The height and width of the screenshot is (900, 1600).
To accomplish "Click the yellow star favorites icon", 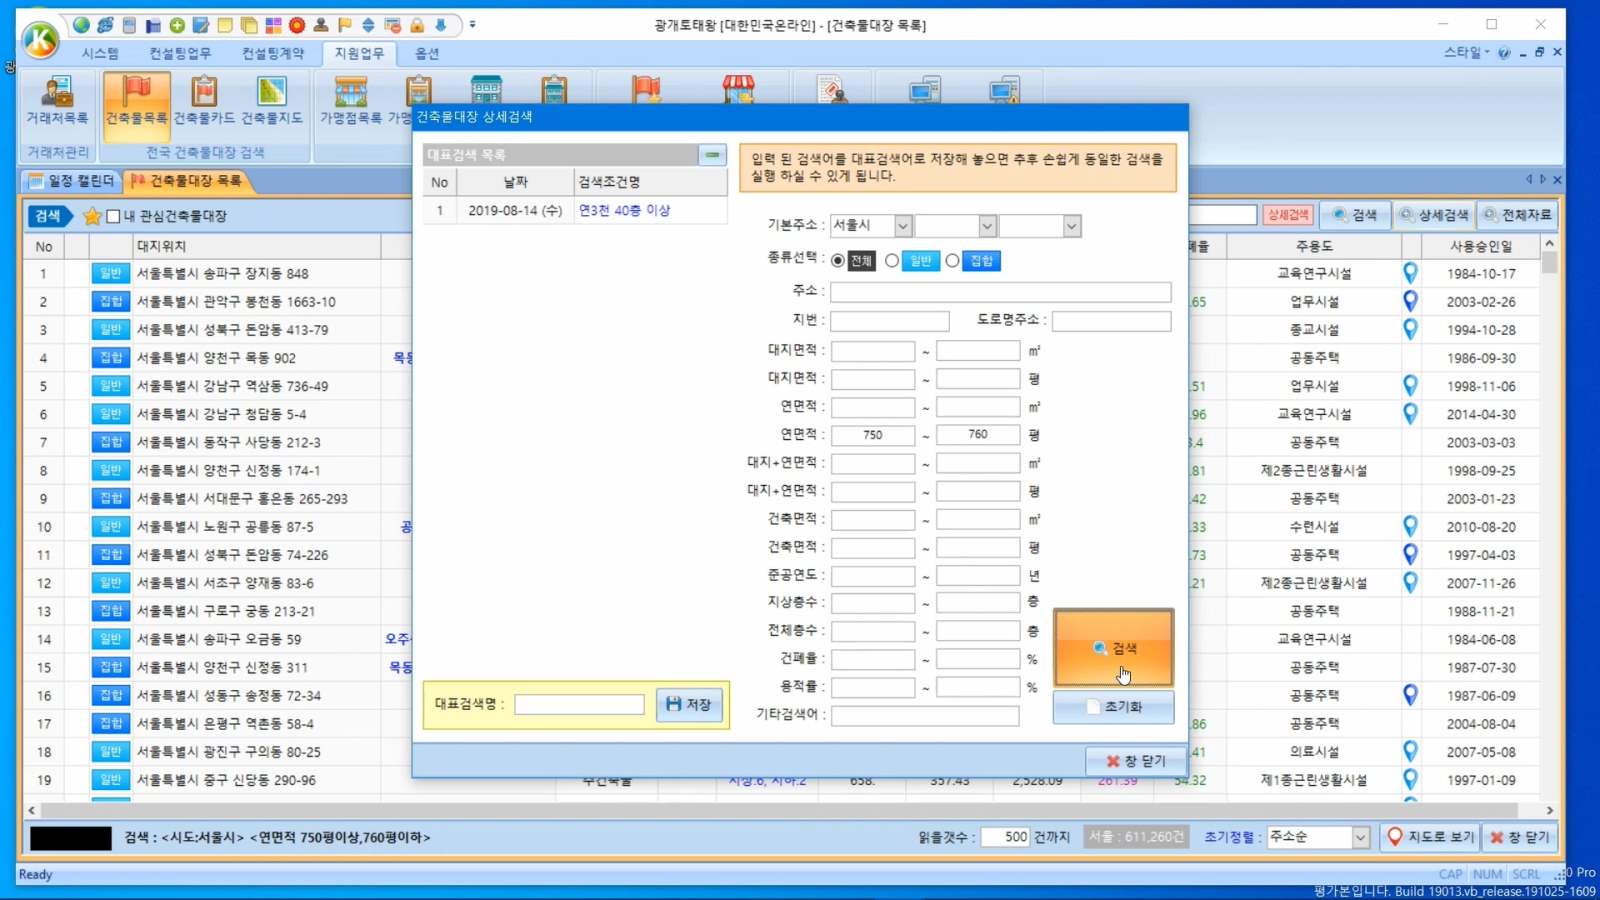I will coord(92,216).
